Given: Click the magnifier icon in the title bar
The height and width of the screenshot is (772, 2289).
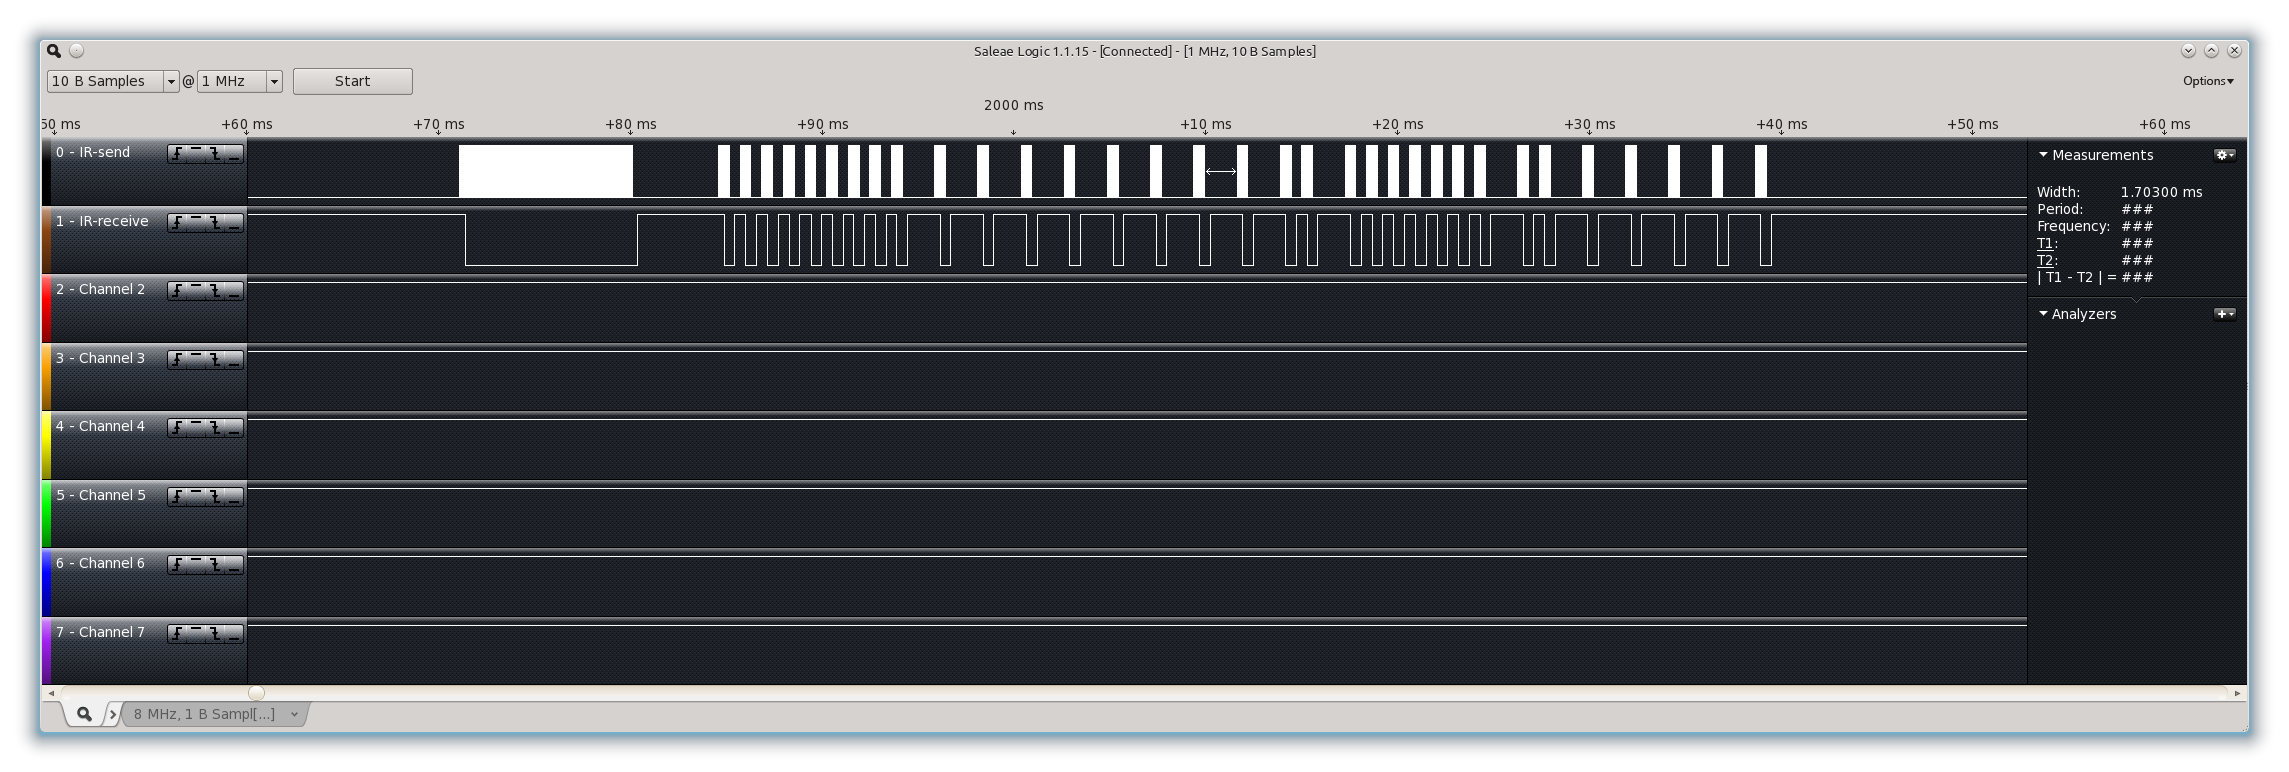Looking at the screenshot, I should click(x=54, y=51).
